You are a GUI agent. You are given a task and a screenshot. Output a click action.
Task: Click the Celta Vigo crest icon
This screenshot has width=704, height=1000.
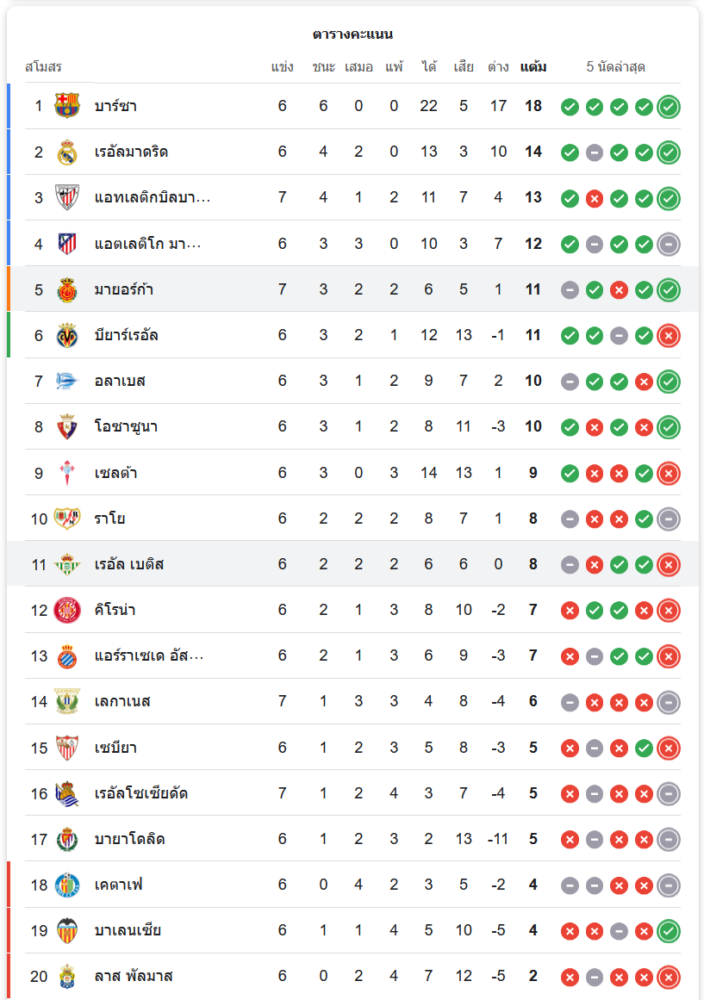coord(67,472)
